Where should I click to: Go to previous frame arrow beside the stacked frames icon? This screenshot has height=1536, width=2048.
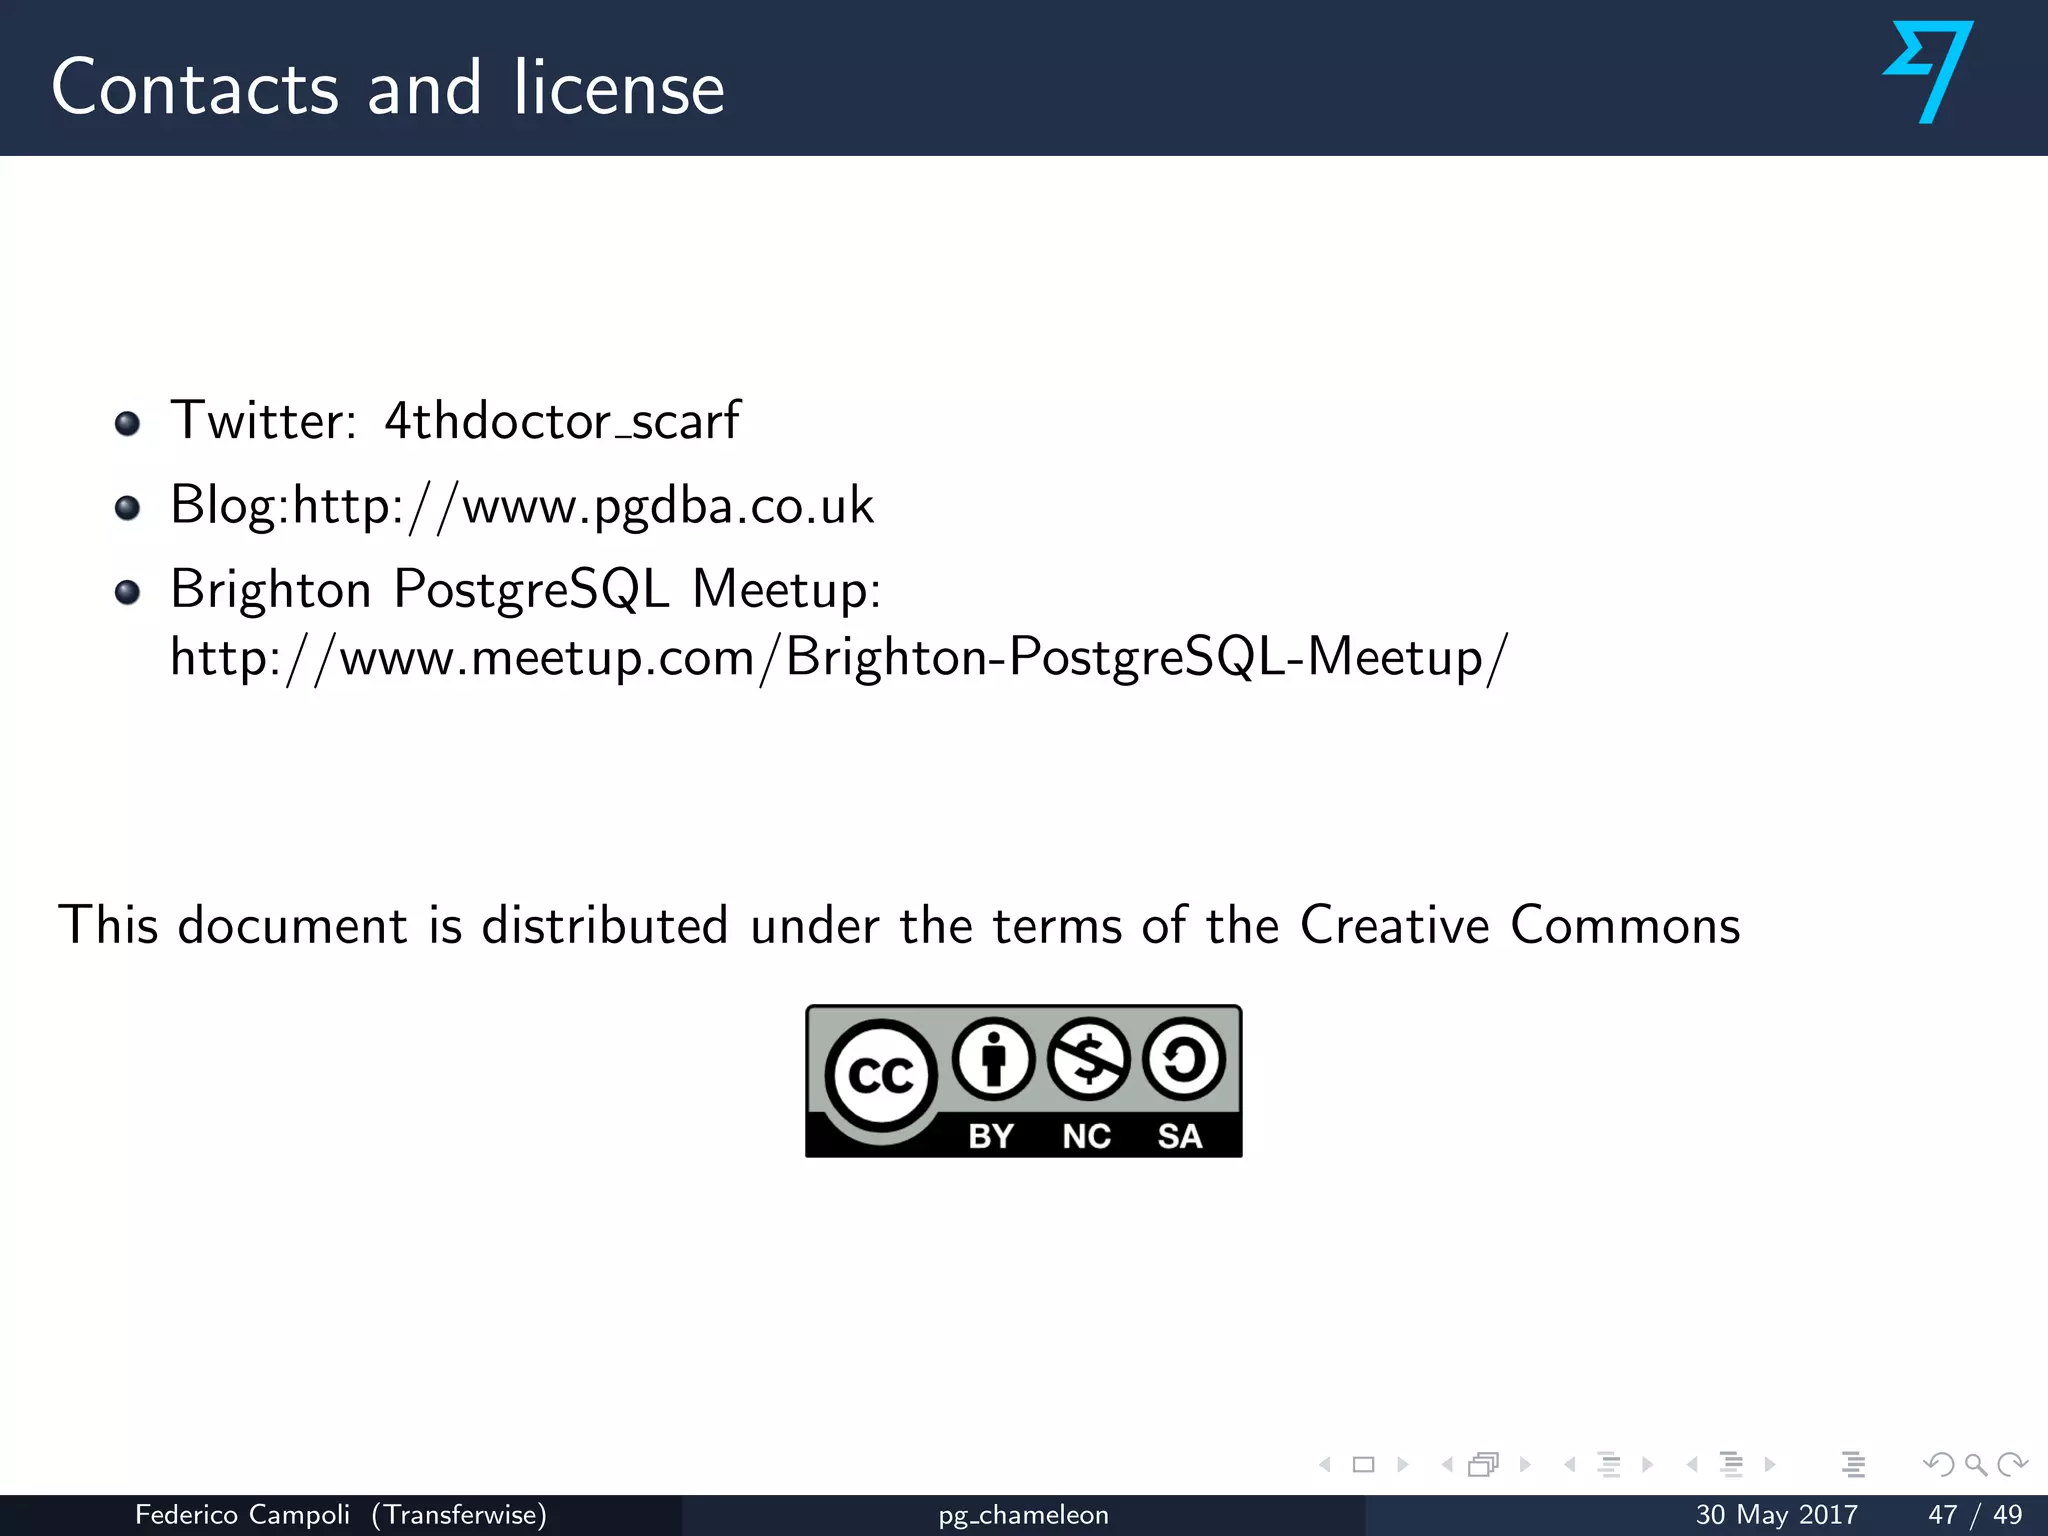[x=1447, y=1465]
